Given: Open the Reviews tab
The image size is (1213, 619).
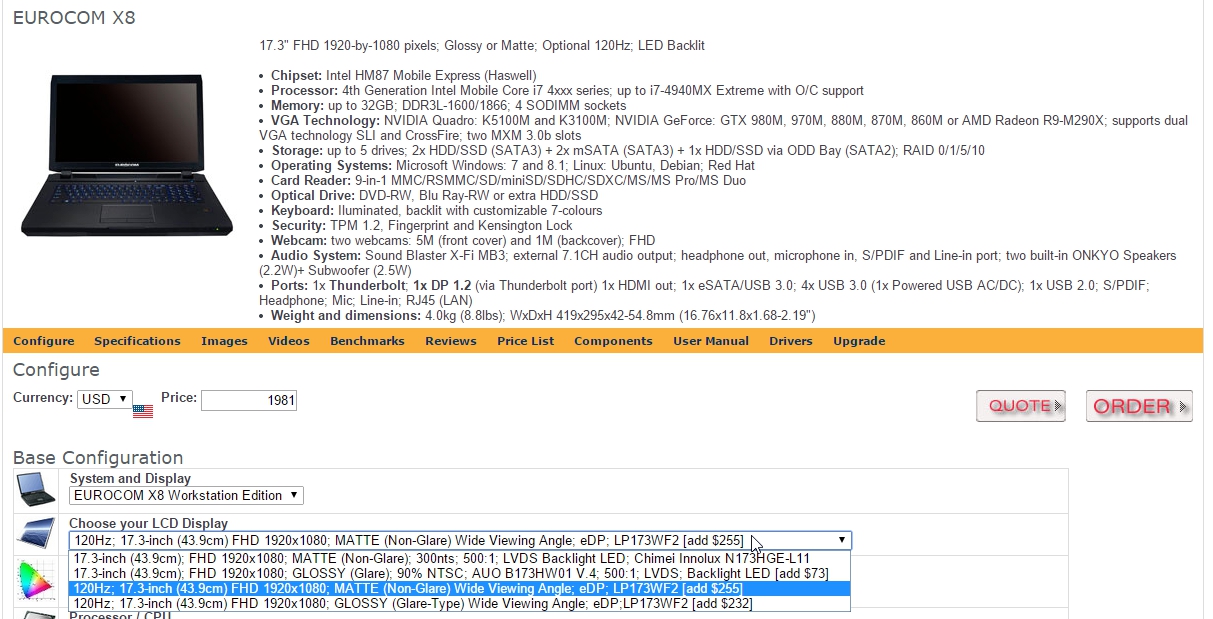Looking at the screenshot, I should coord(451,341).
